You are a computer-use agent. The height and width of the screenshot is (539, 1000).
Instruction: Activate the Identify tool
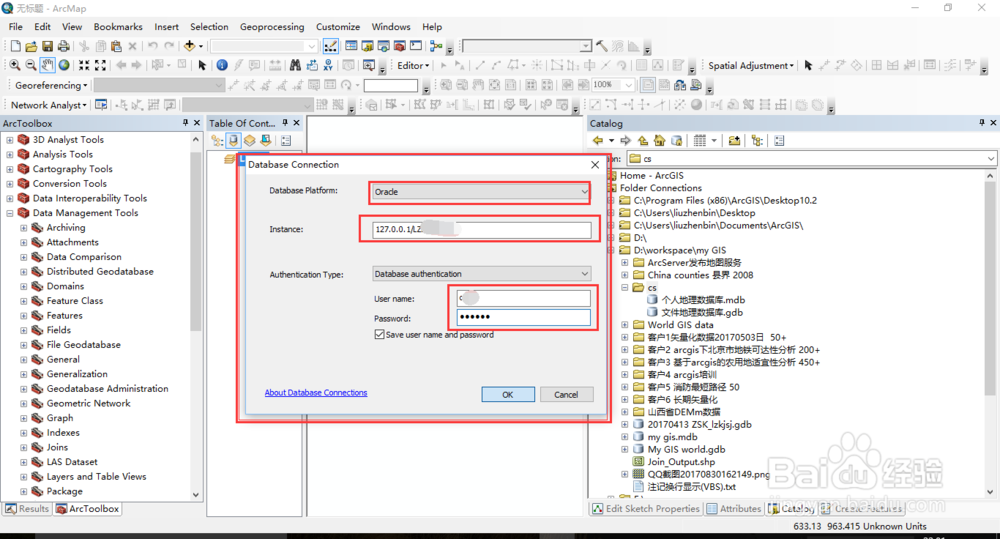click(222, 65)
